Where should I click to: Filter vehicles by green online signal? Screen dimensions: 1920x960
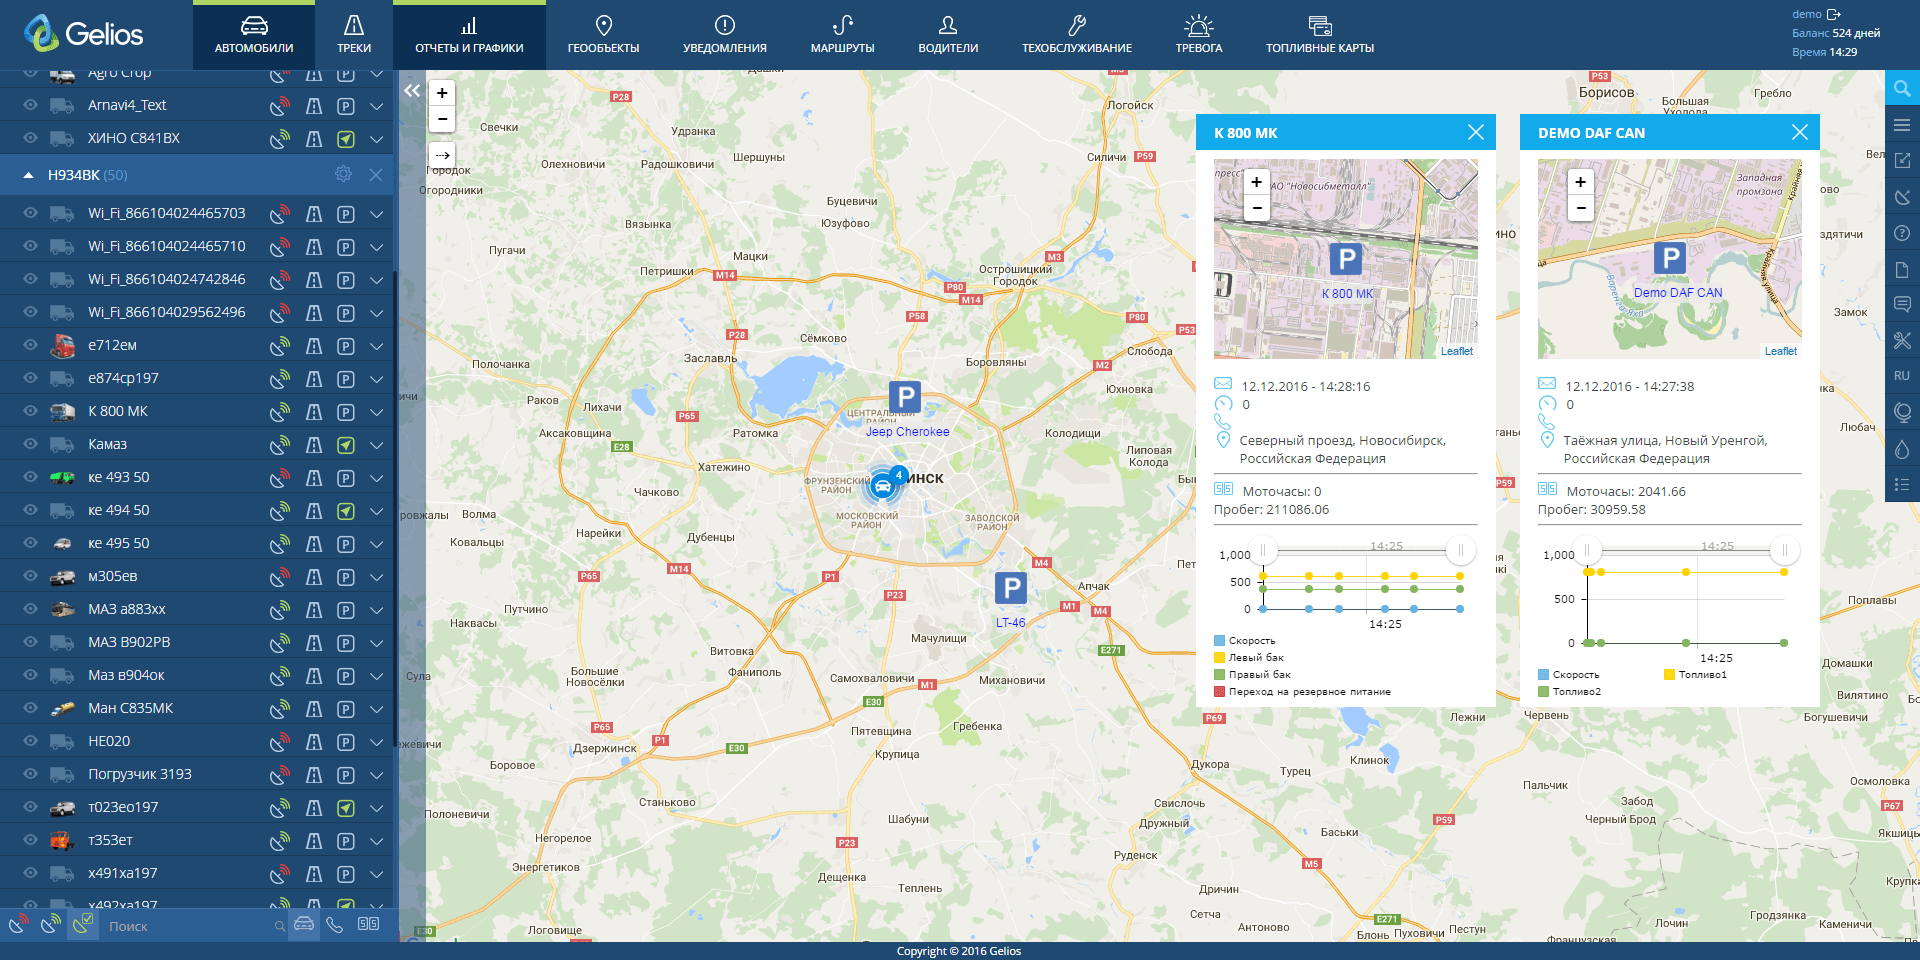click(x=51, y=924)
